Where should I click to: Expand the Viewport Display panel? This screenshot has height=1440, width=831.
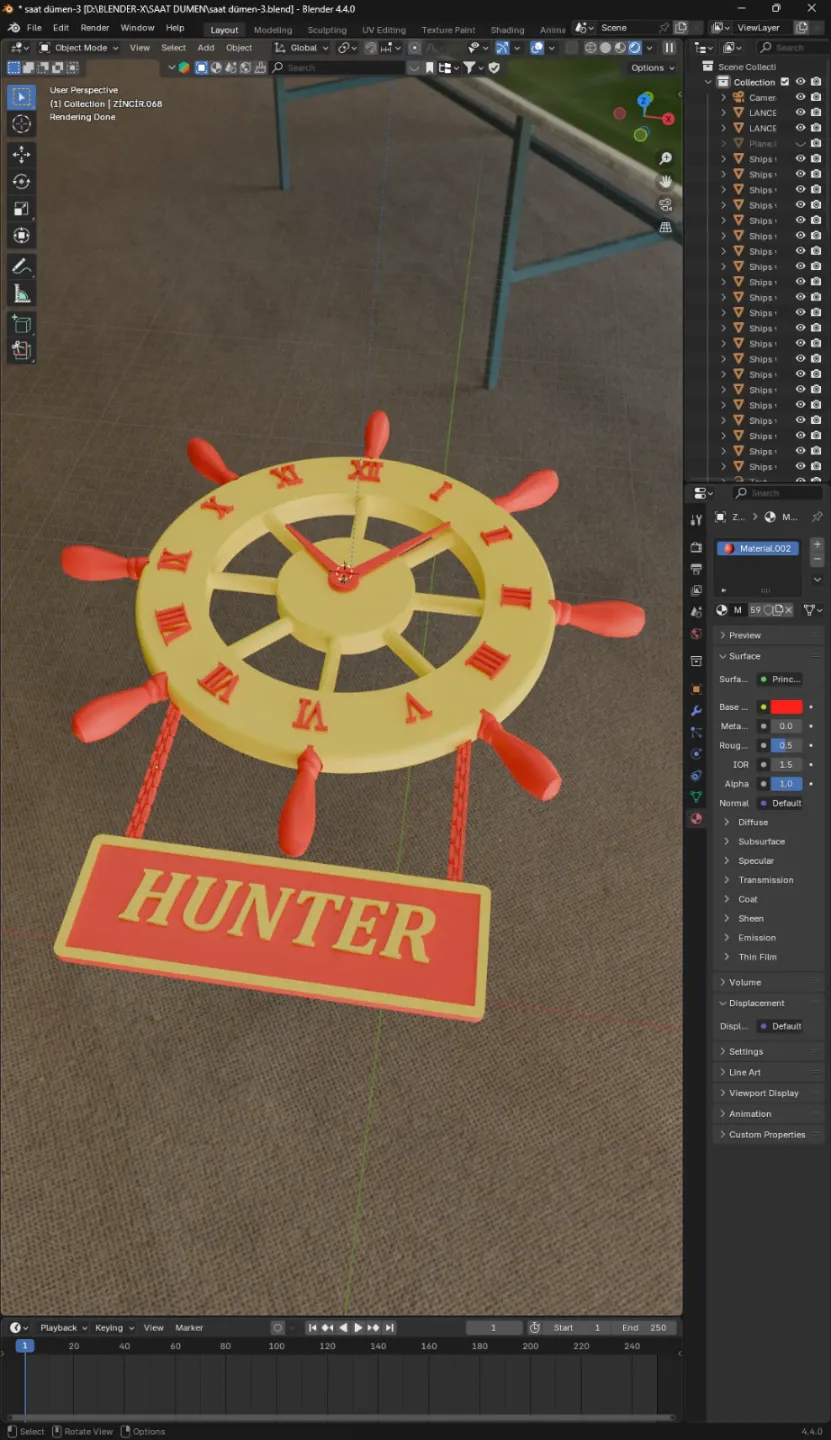click(x=768, y=1092)
